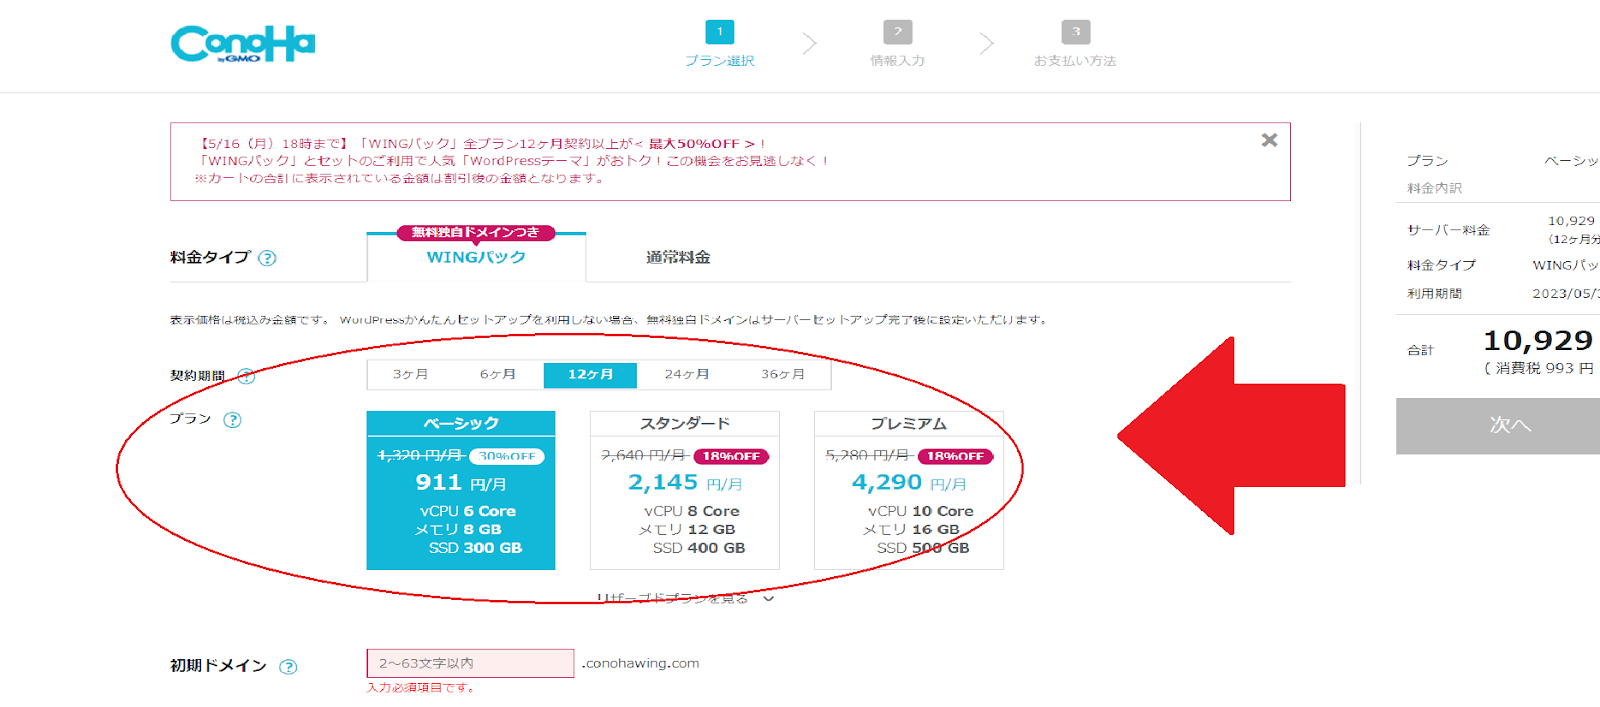The image size is (1600, 707).
Task: Click the 18%OFF badge on プレミアム
Action: click(x=955, y=456)
